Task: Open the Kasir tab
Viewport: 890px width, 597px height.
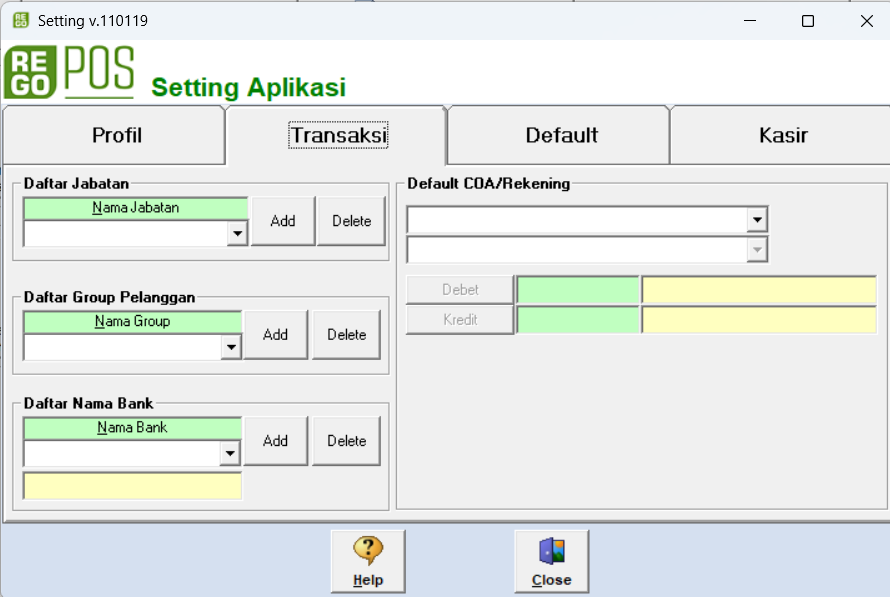Action: [782, 135]
